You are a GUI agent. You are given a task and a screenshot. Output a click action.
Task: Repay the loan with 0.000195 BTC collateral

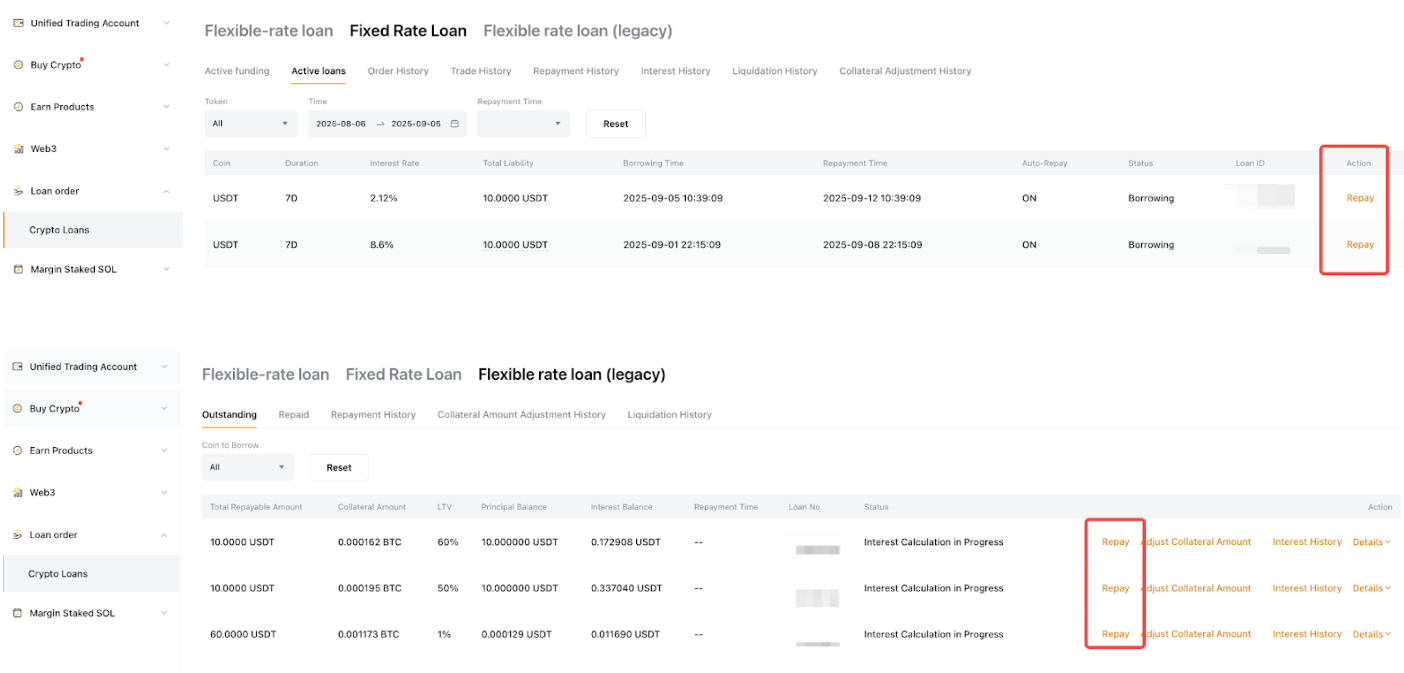coord(1115,588)
